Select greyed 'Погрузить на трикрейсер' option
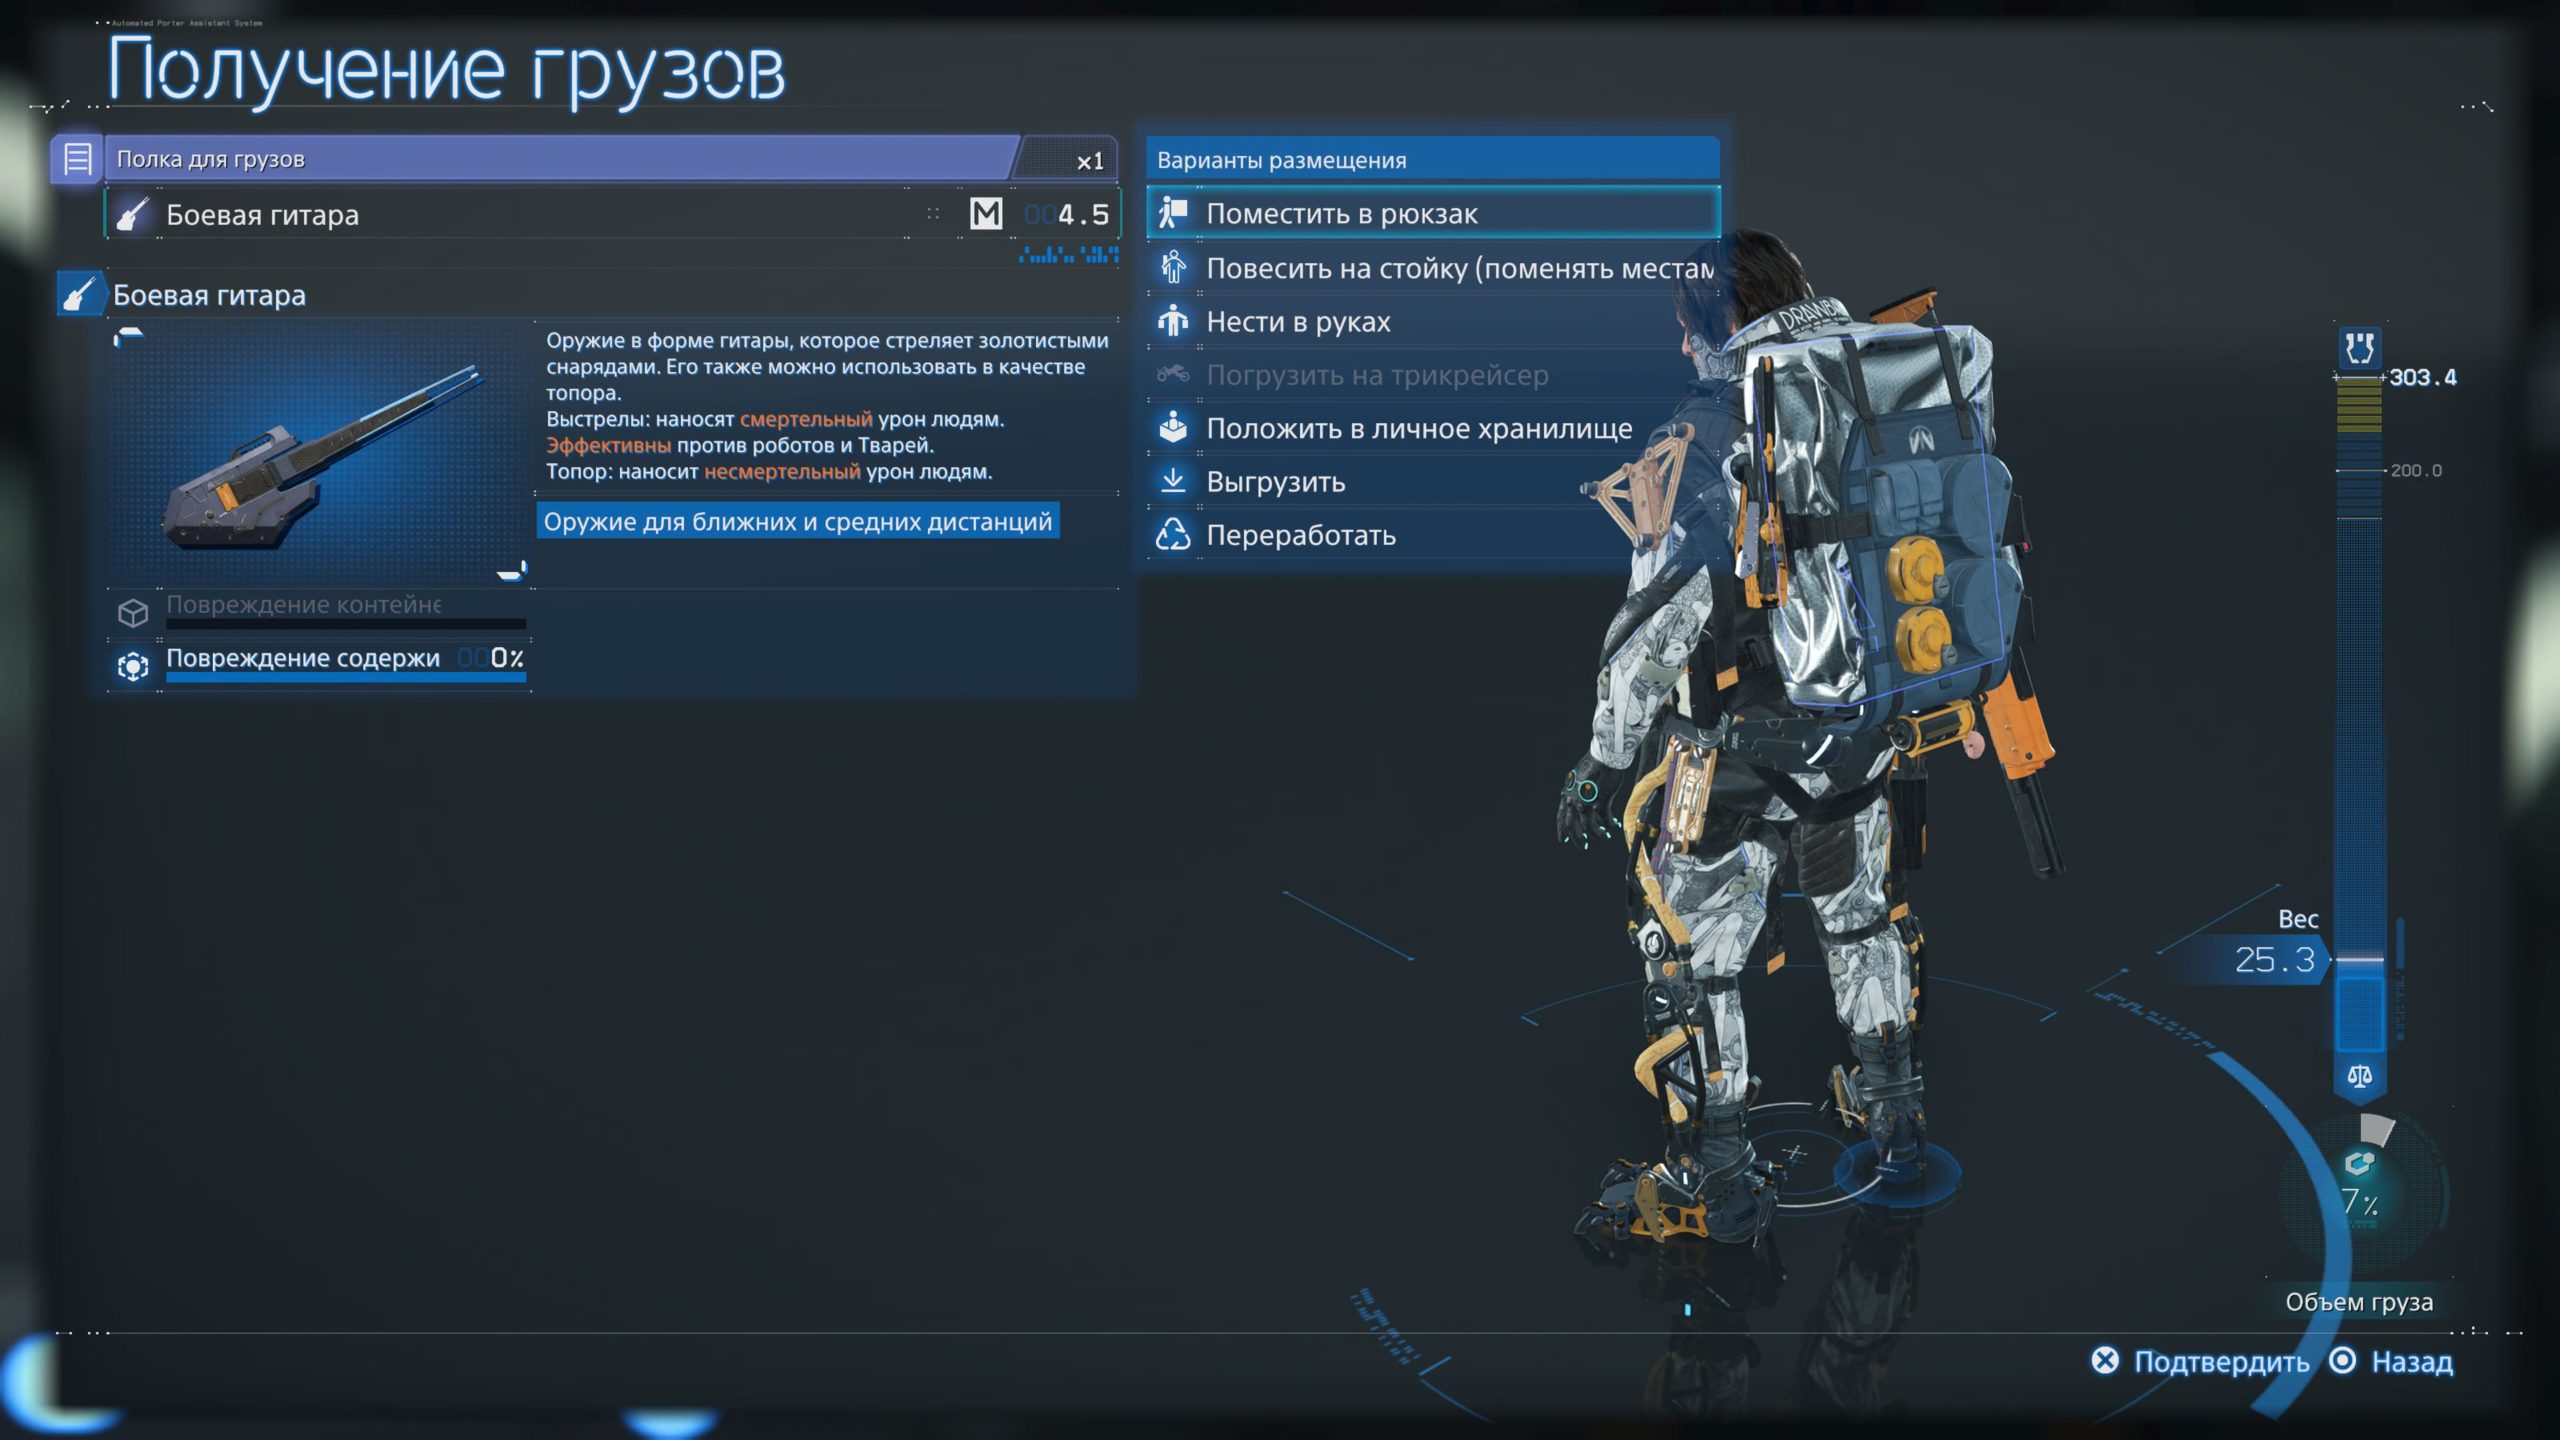The height and width of the screenshot is (1440, 2560). tap(1433, 375)
